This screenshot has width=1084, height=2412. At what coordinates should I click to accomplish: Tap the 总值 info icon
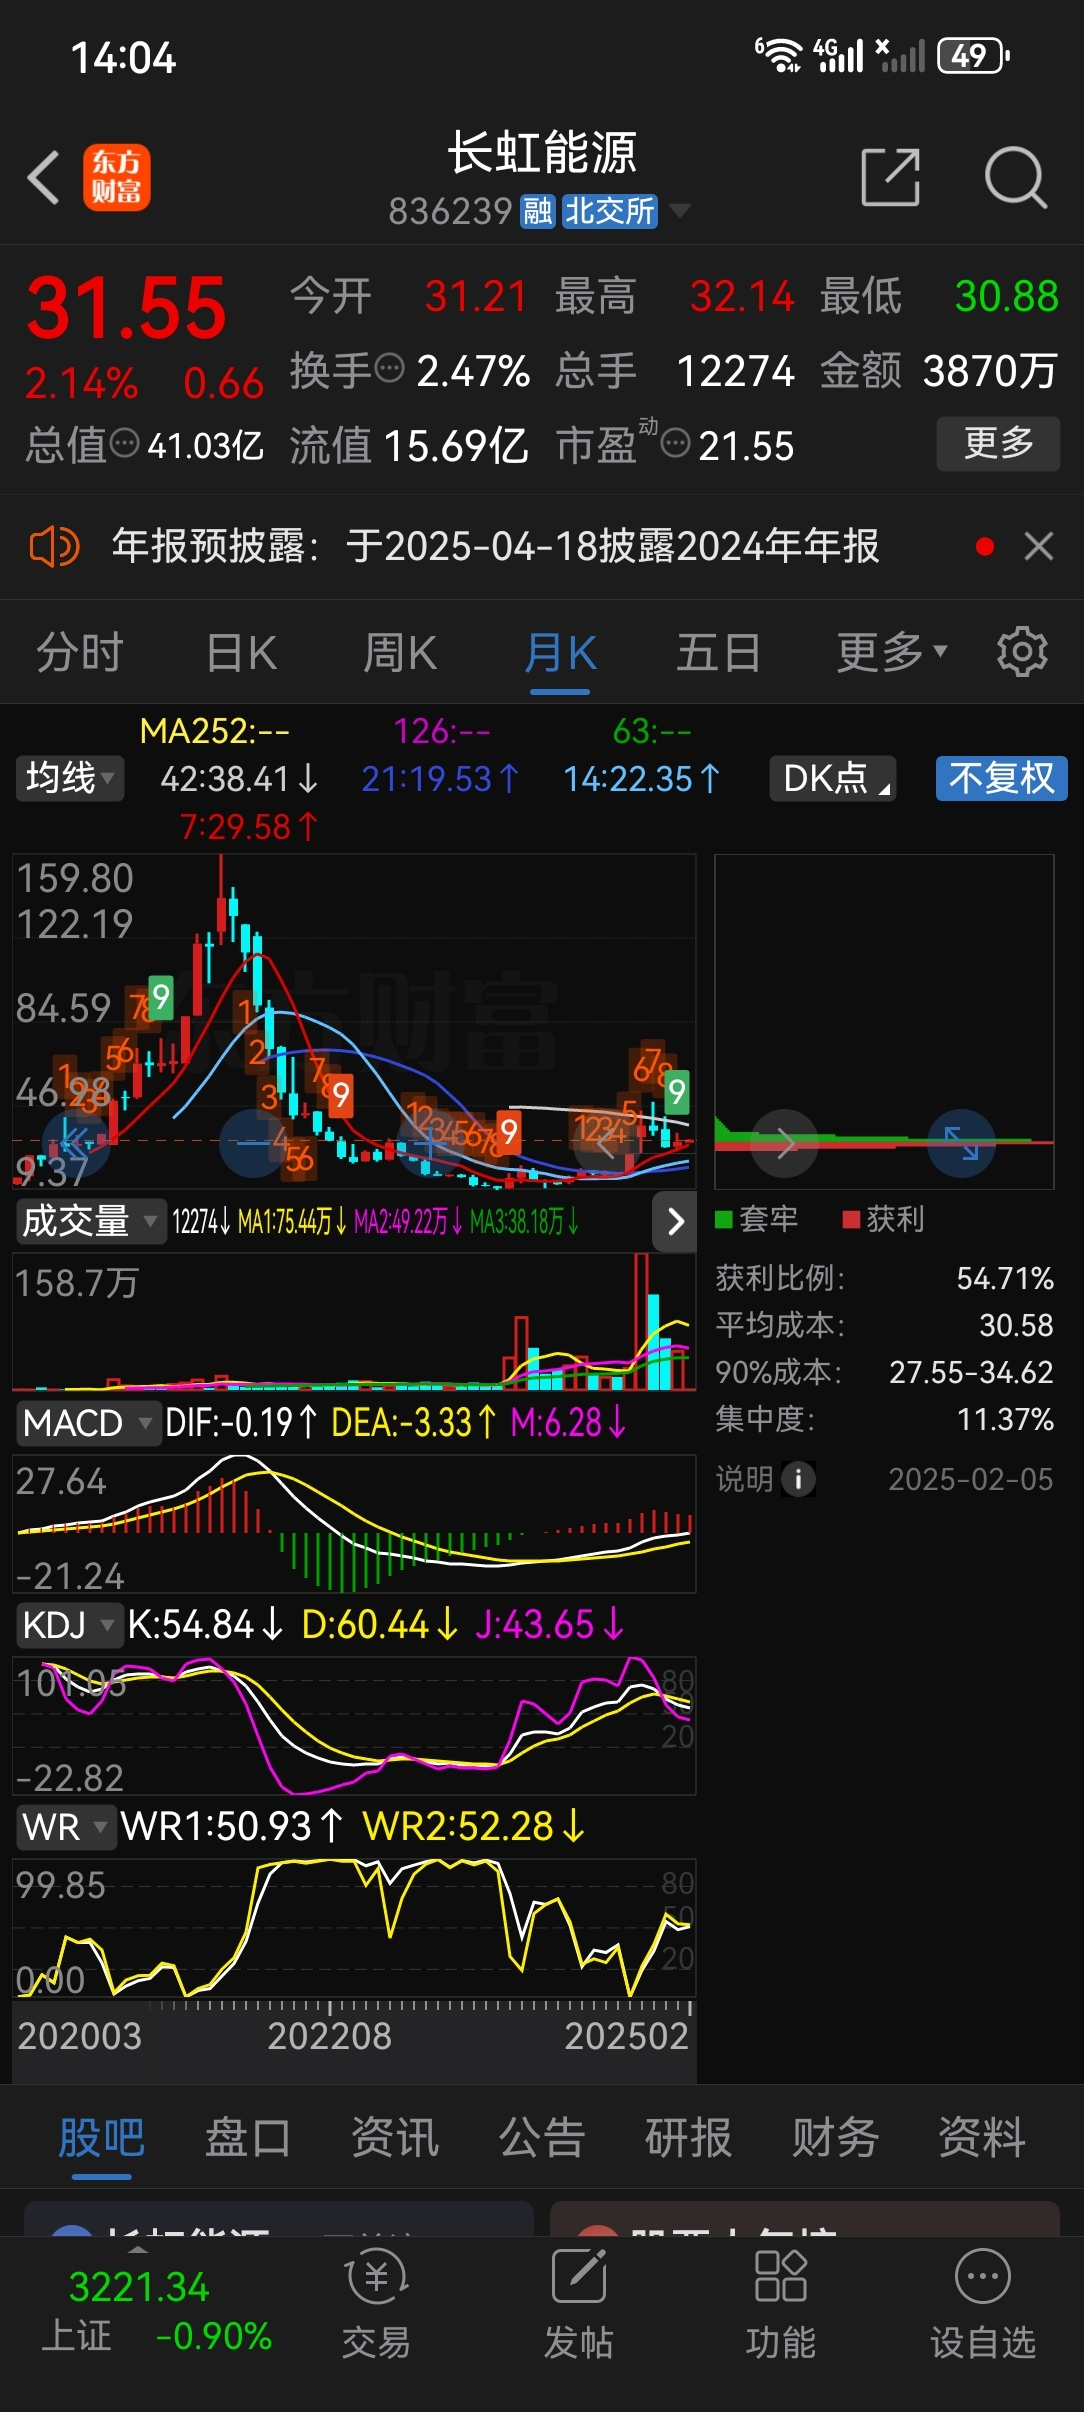(x=124, y=442)
